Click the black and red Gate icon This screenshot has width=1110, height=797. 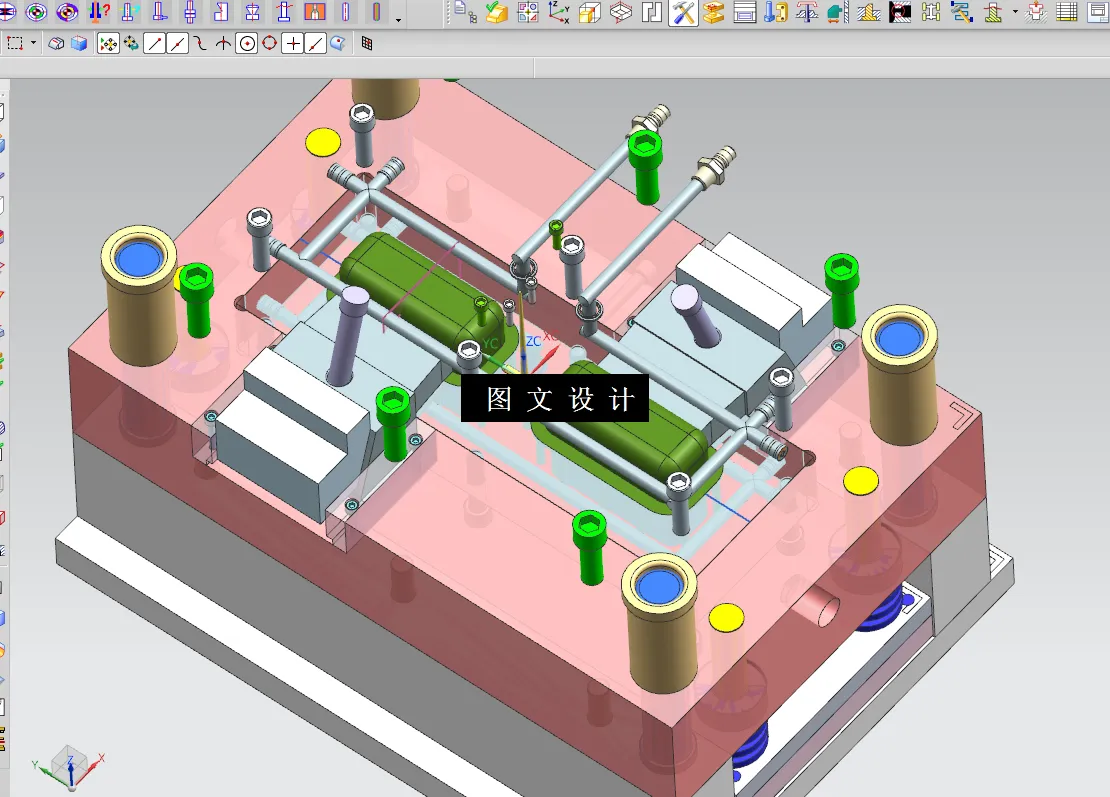[x=900, y=11]
